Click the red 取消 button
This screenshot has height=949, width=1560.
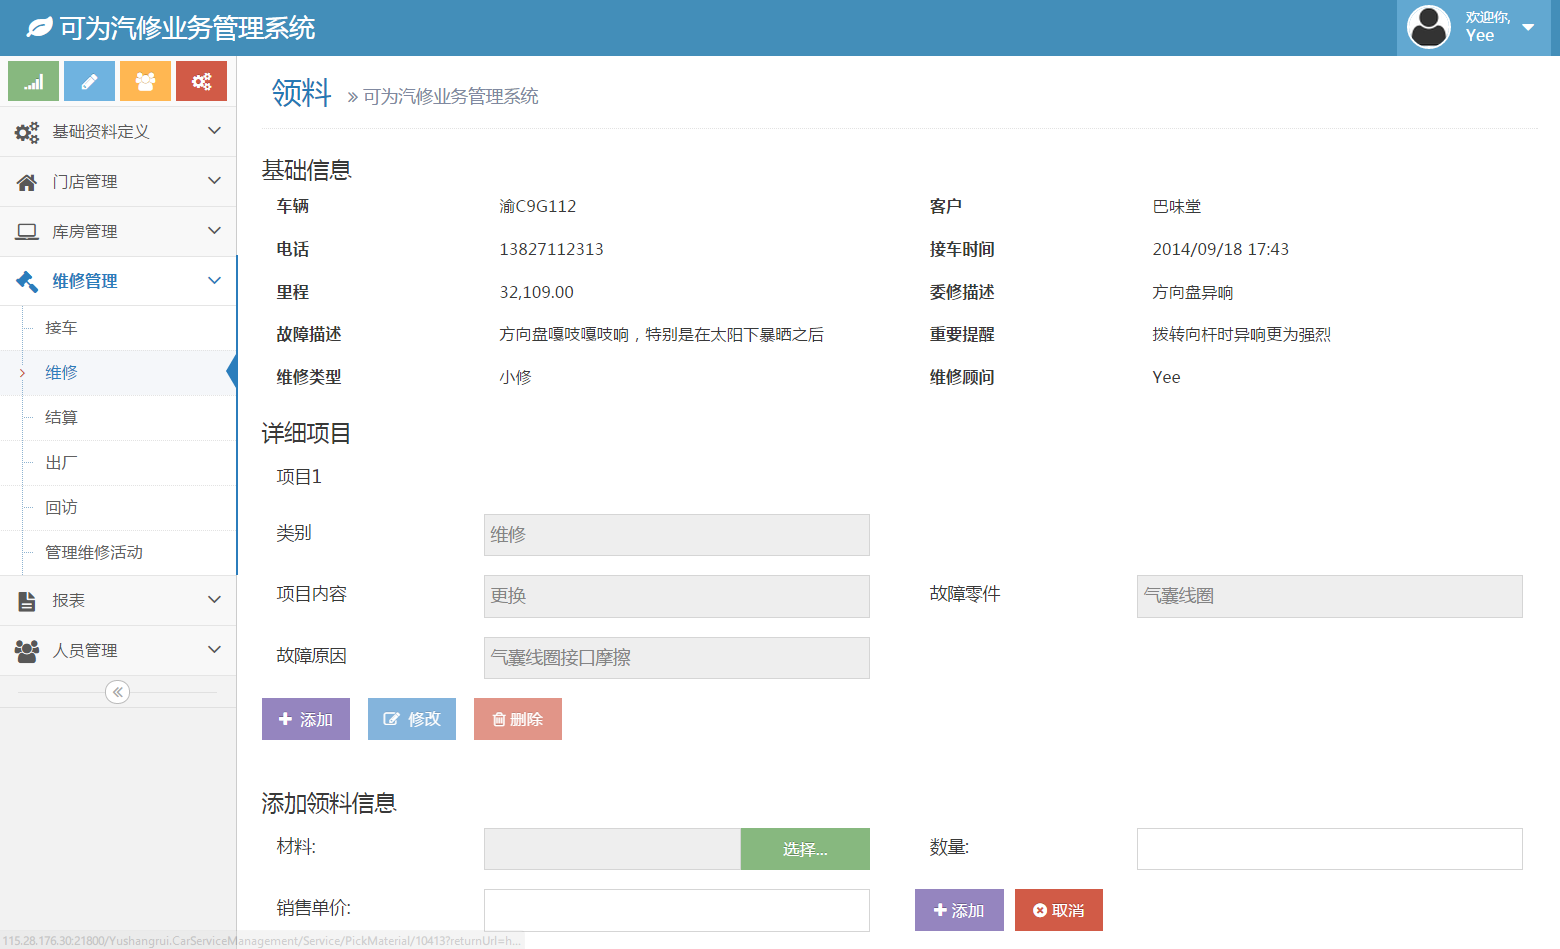point(1058,910)
